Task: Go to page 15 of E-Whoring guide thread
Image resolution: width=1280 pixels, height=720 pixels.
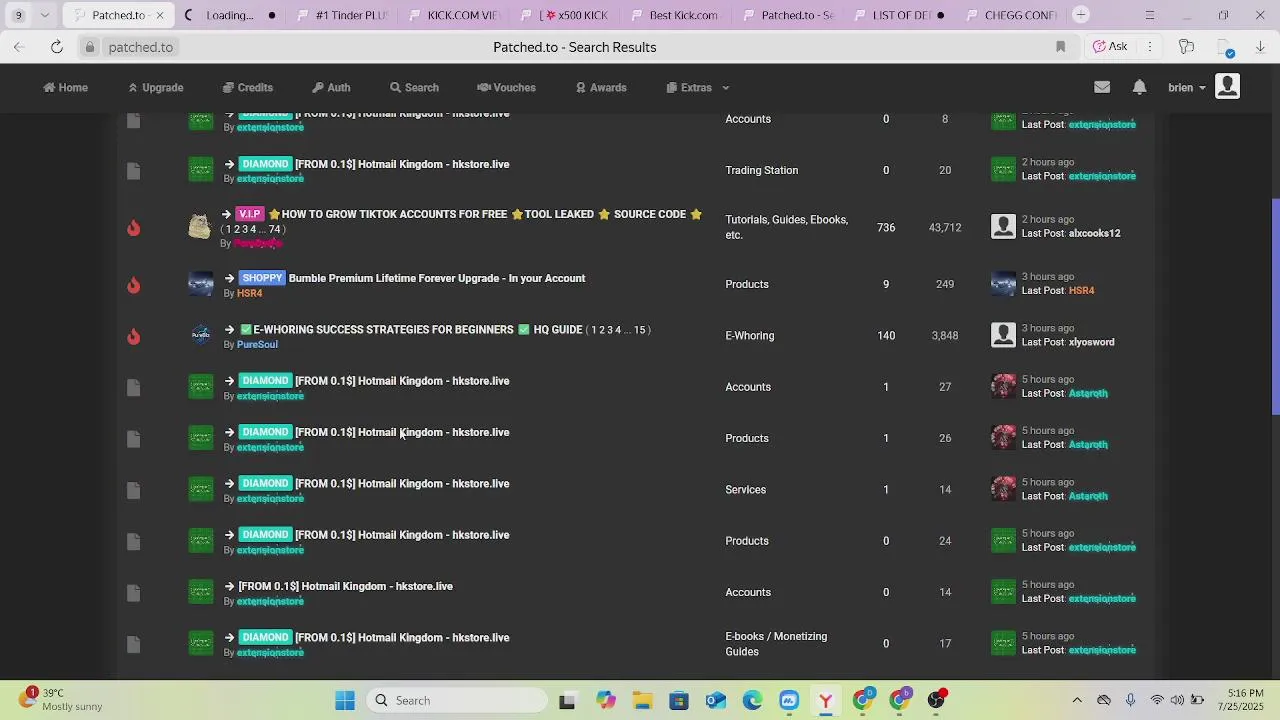Action: coord(640,330)
